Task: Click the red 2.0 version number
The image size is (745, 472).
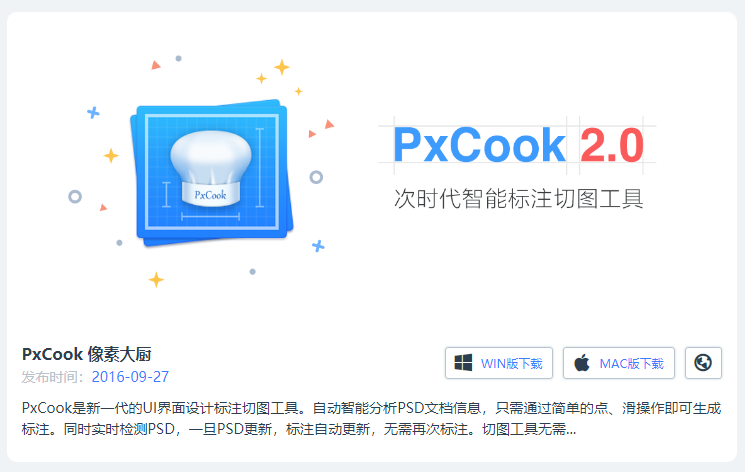Action: [x=611, y=145]
